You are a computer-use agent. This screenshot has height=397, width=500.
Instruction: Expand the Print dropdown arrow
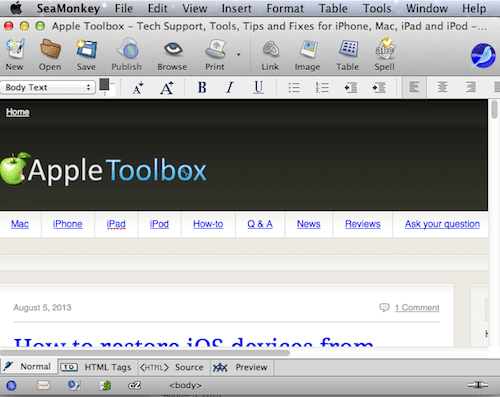[239, 54]
